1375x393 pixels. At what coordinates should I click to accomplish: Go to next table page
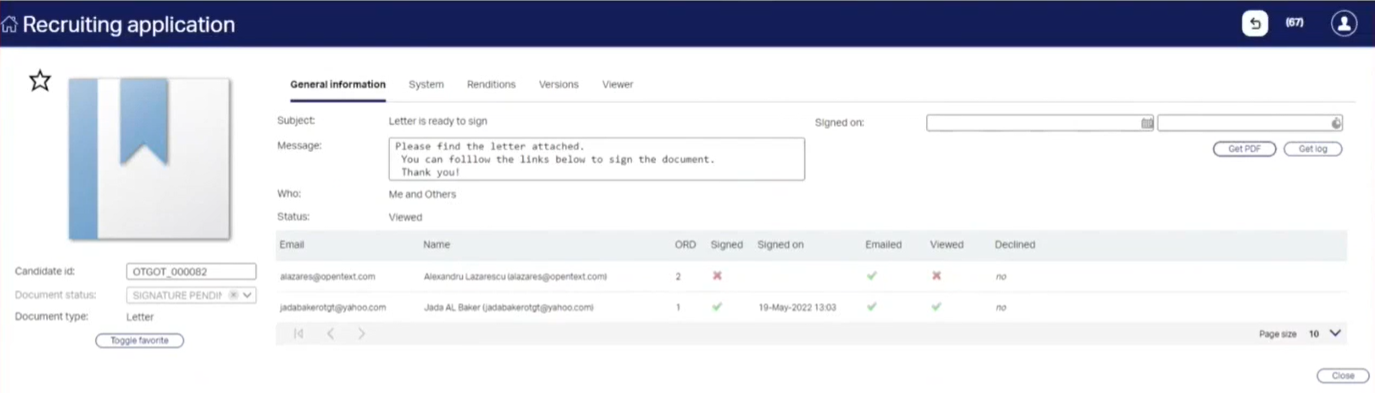point(361,333)
